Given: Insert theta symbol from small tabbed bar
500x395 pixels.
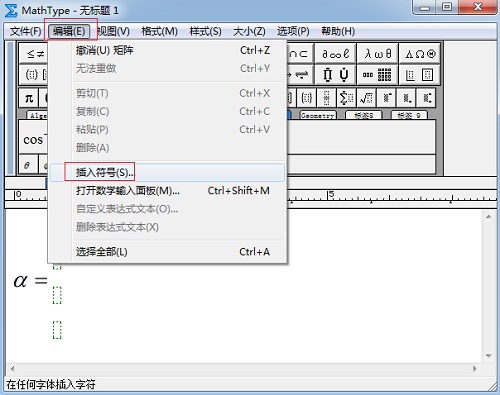Looking at the screenshot, I should [x=27, y=164].
